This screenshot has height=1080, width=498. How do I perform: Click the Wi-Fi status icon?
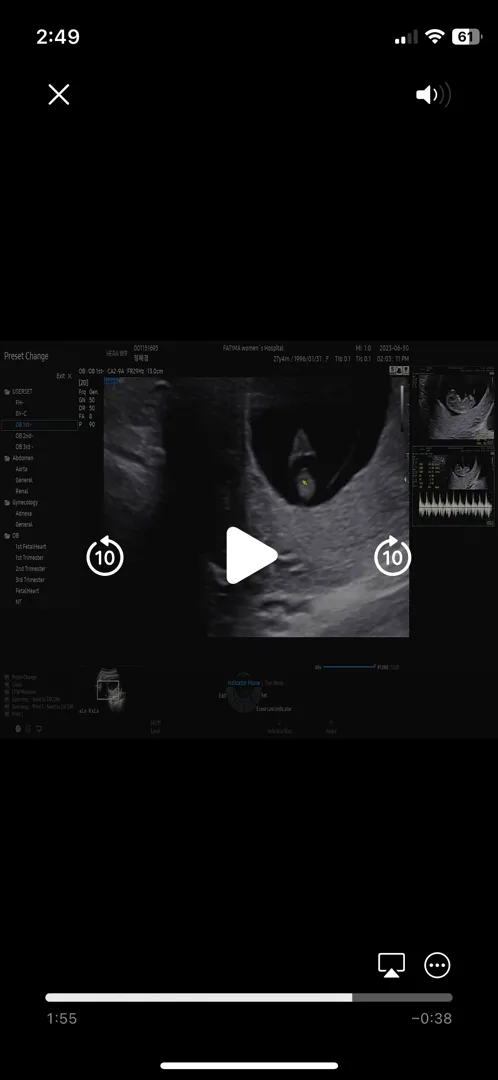coord(435,37)
